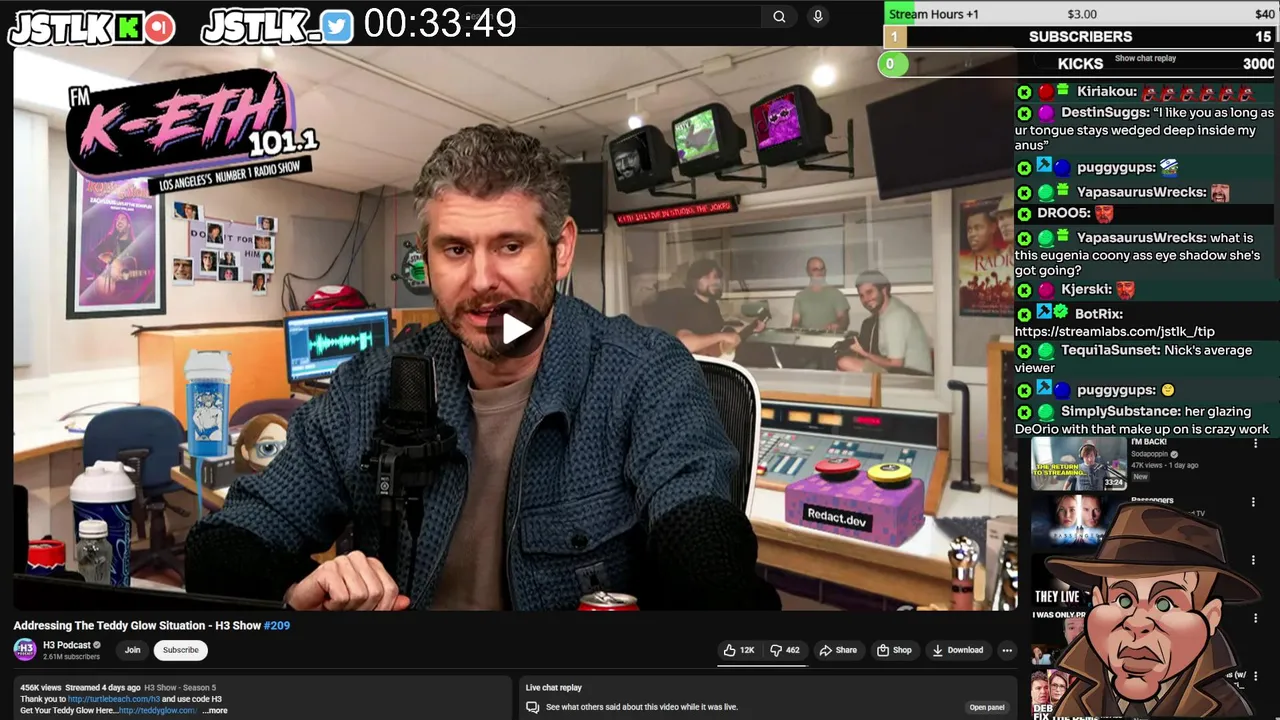Open the streamlabs.com/jstlk_/tip link
The width and height of the screenshot is (1280, 720).
1115,332
